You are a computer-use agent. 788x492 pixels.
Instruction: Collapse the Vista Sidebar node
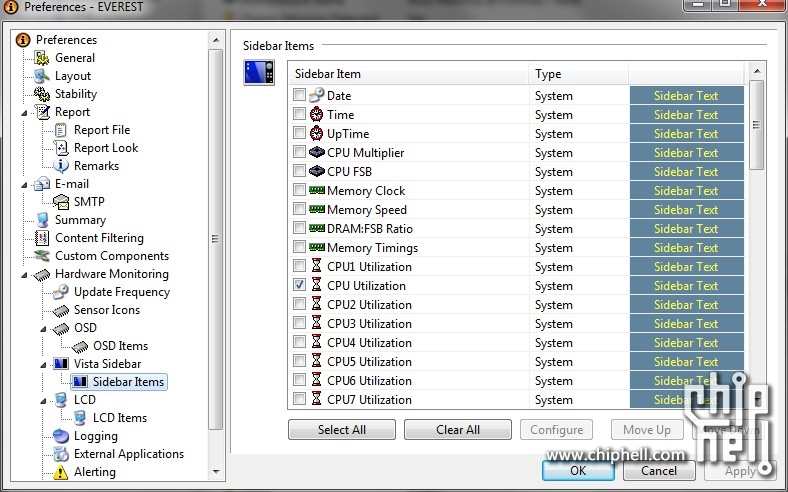tap(43, 365)
